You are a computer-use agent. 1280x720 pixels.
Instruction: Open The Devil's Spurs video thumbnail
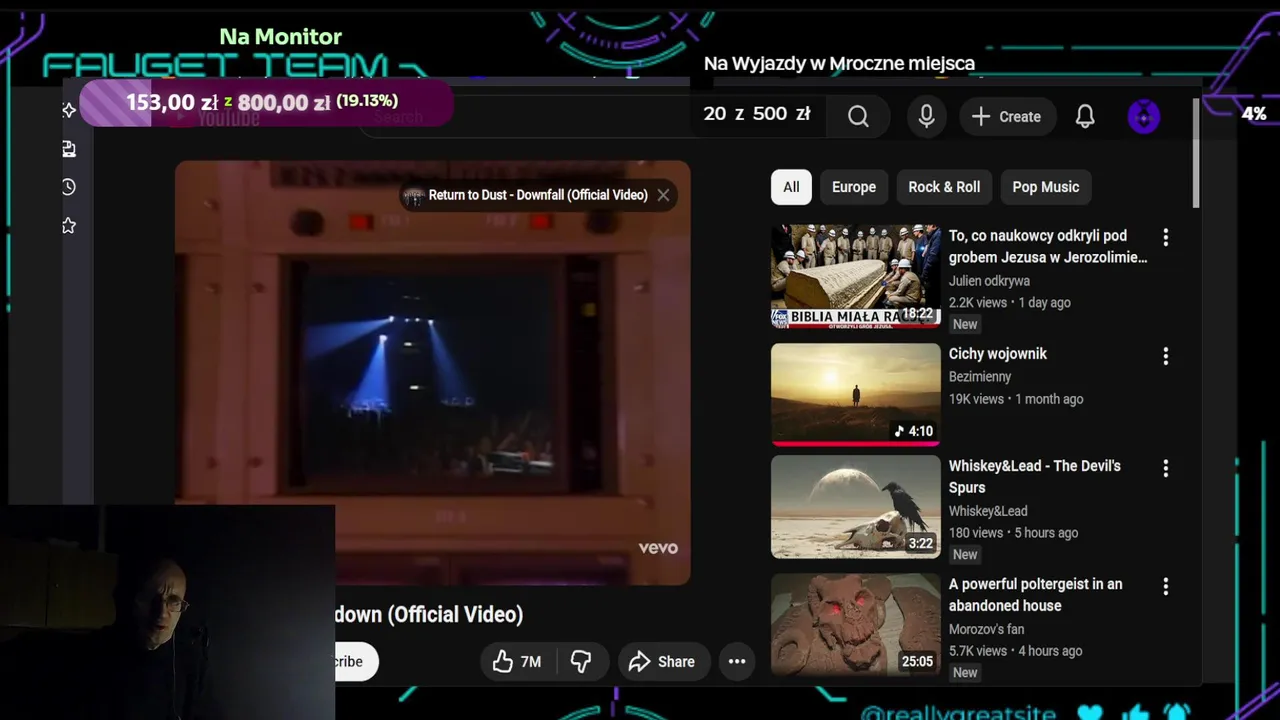pos(856,507)
